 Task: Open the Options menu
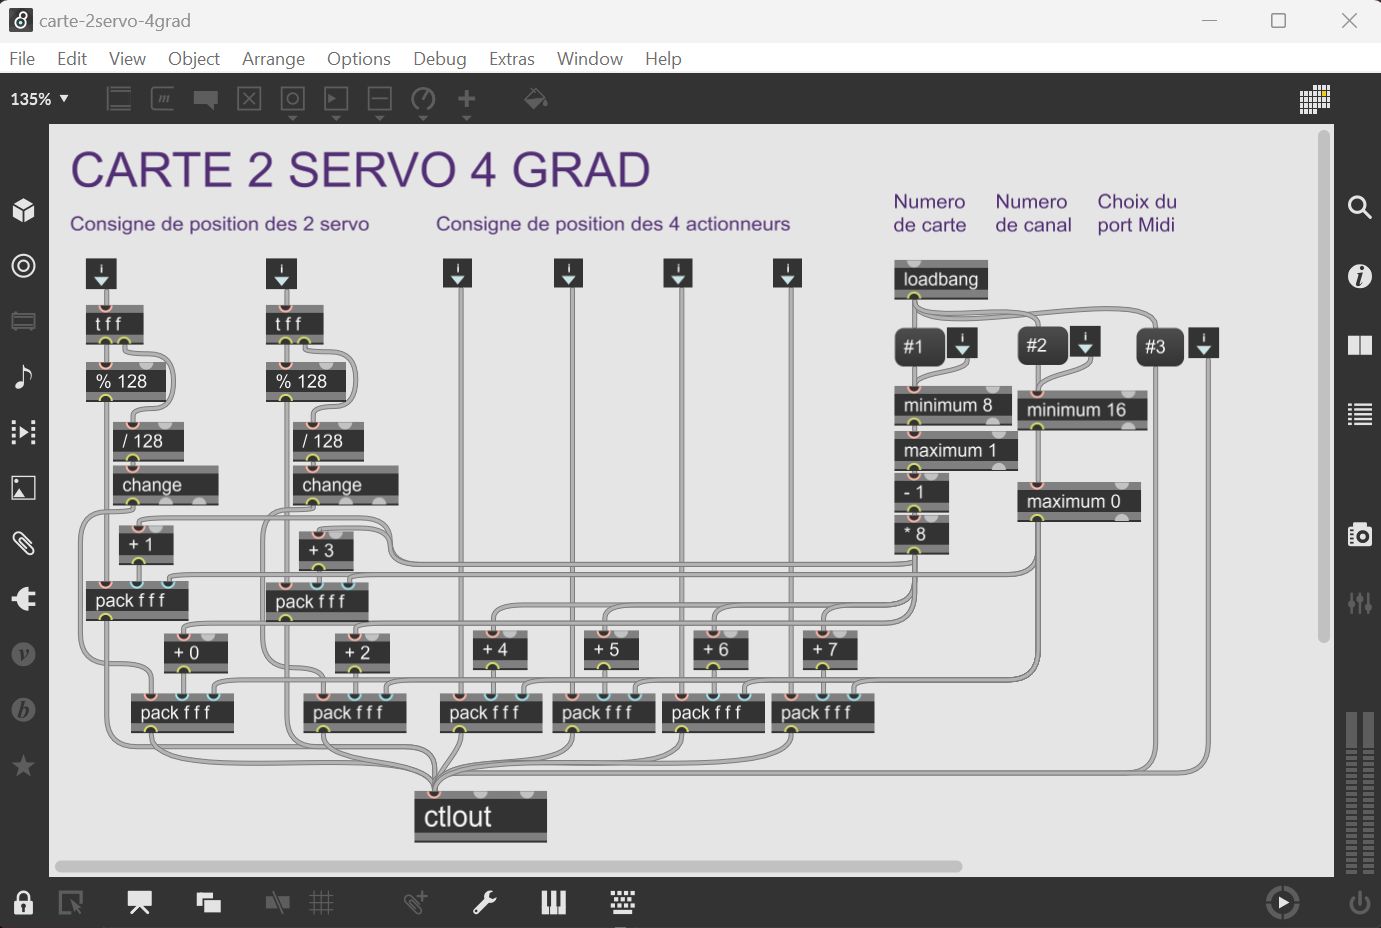358,59
